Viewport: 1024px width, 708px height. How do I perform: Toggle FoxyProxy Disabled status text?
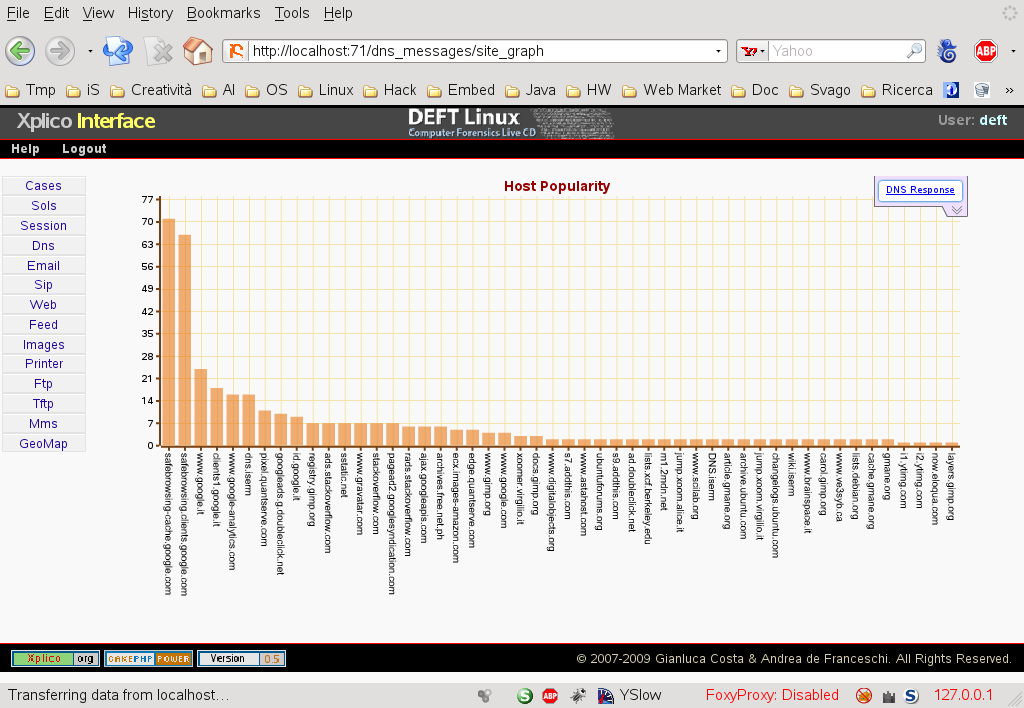(x=772, y=695)
